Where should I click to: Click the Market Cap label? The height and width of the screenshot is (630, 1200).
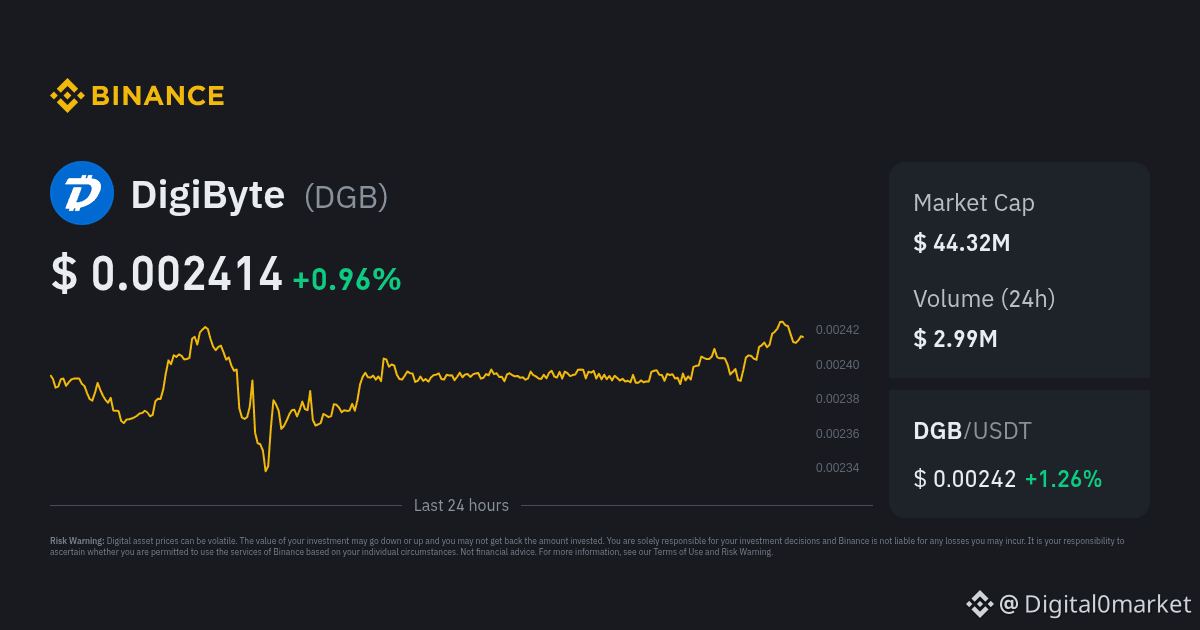974,203
